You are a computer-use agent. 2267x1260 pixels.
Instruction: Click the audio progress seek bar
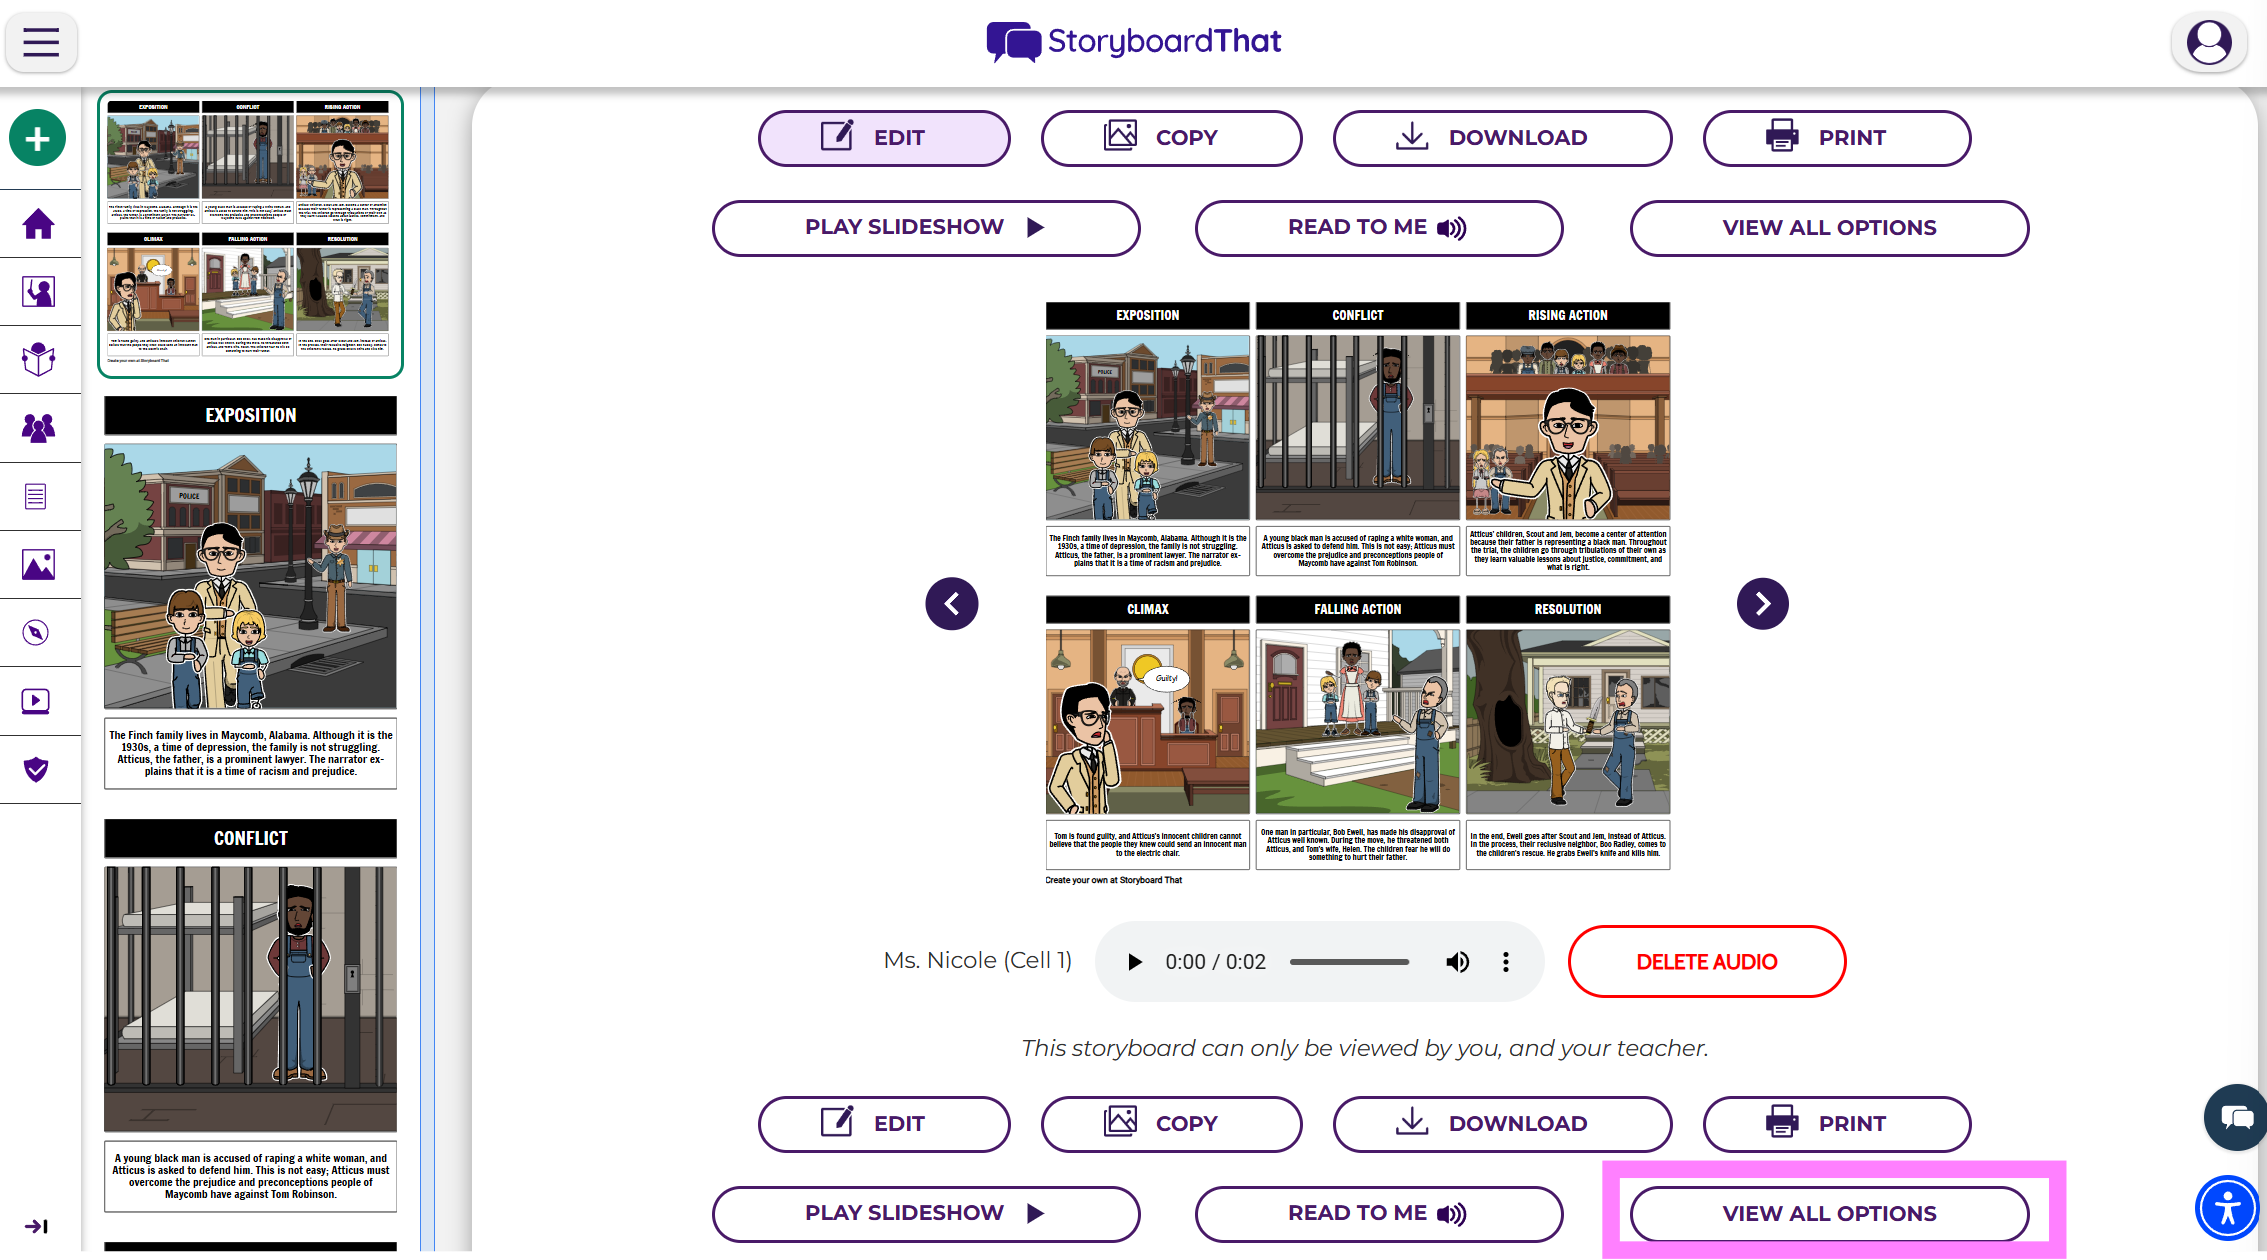1349,962
